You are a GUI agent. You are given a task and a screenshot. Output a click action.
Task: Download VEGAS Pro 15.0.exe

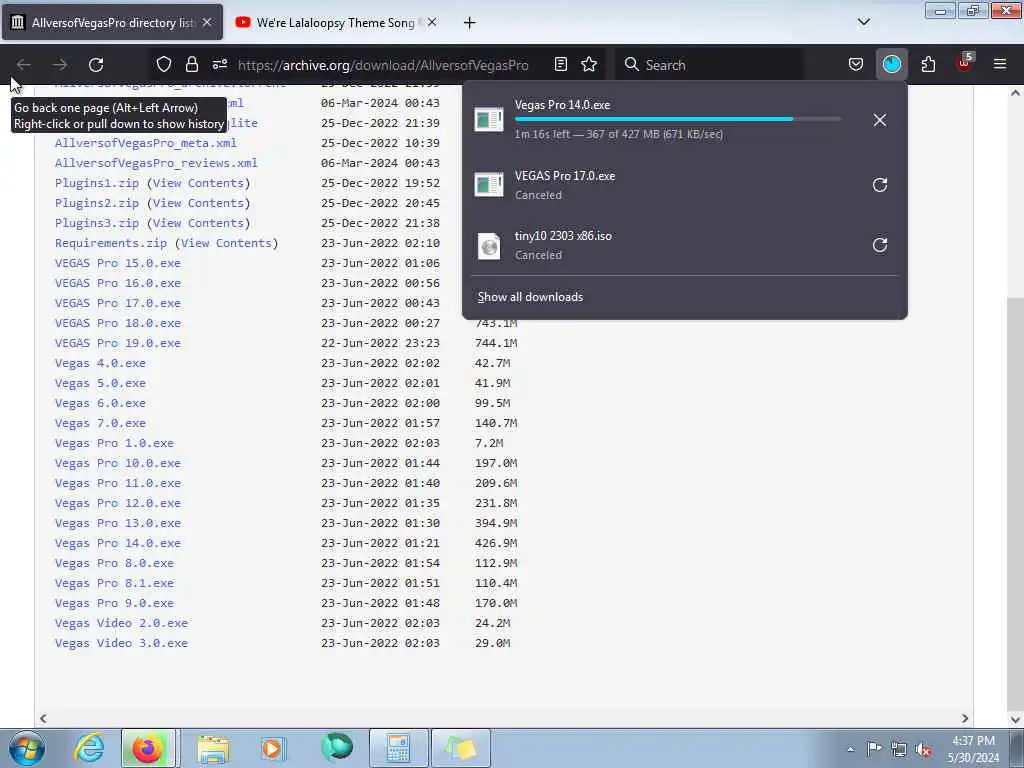118,263
